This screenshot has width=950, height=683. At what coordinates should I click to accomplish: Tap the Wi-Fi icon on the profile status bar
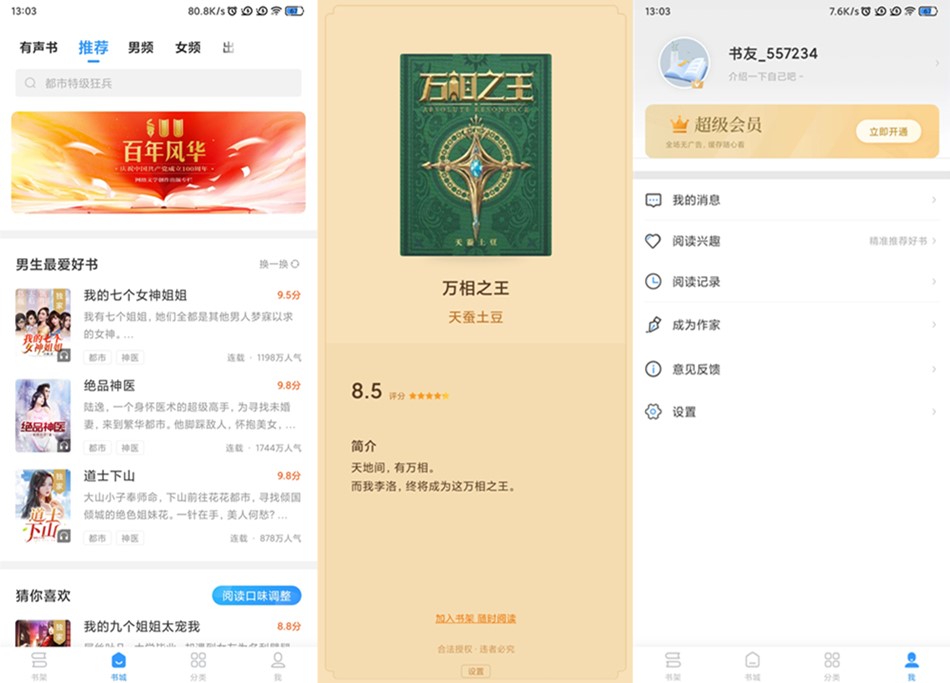(x=909, y=11)
